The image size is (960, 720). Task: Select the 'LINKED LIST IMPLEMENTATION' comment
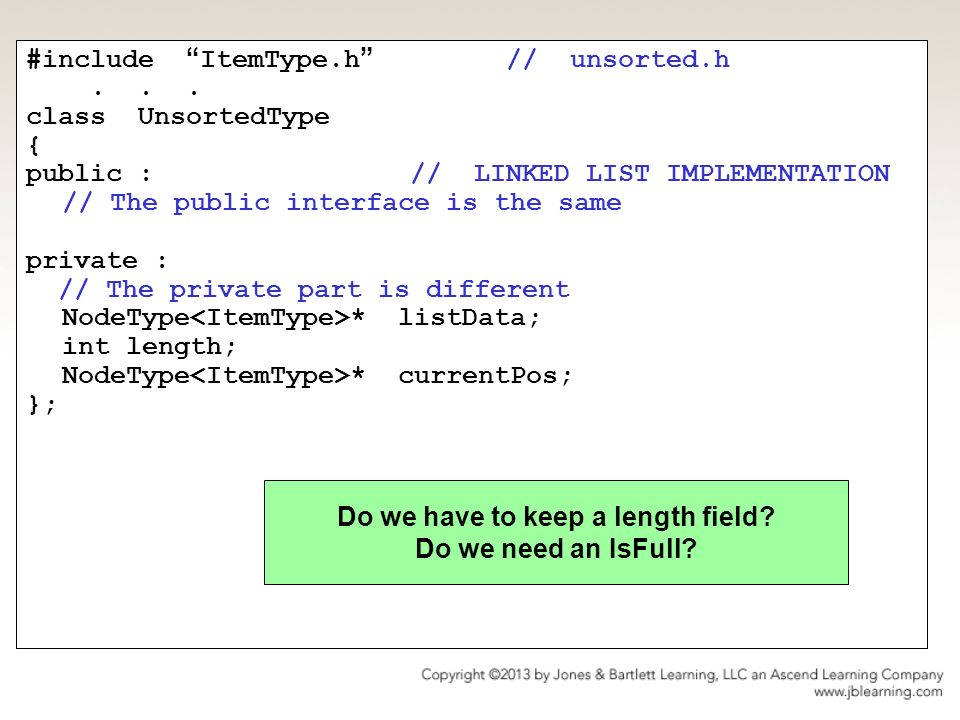681,173
